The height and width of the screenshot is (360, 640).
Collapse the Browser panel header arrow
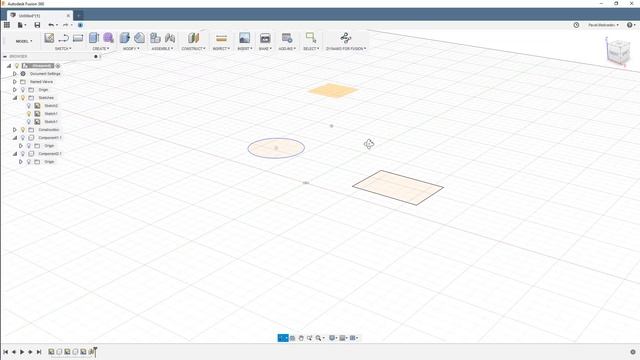click(x=5, y=56)
